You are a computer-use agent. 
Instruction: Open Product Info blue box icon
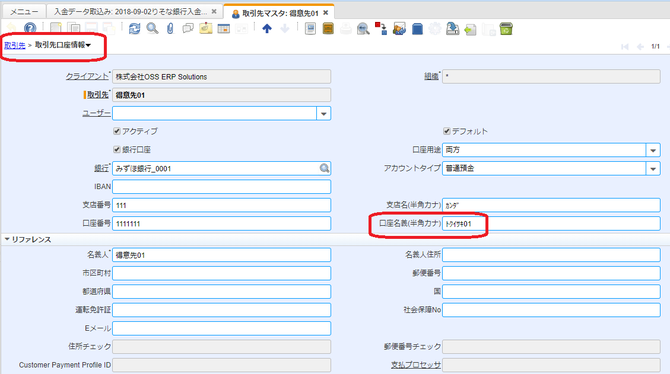[x=417, y=29]
